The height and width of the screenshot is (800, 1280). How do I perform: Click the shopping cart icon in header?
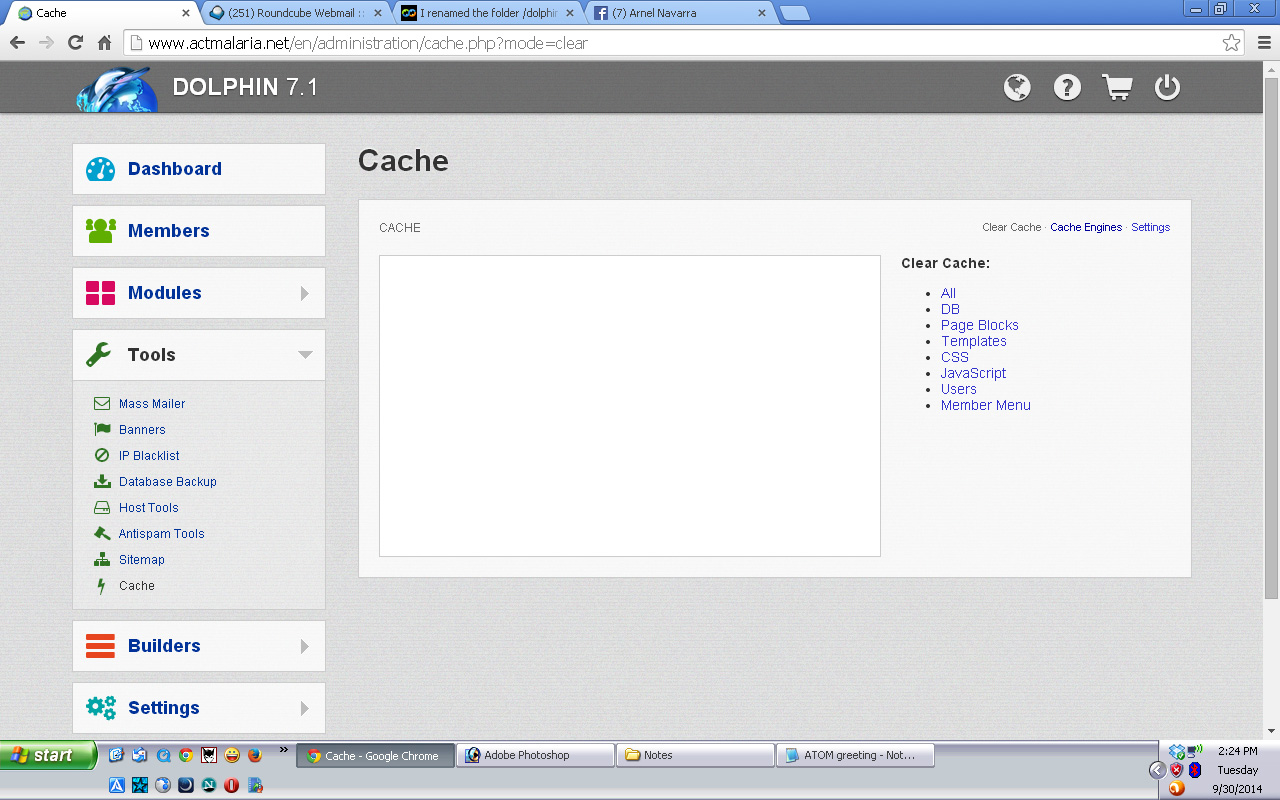pos(1117,87)
